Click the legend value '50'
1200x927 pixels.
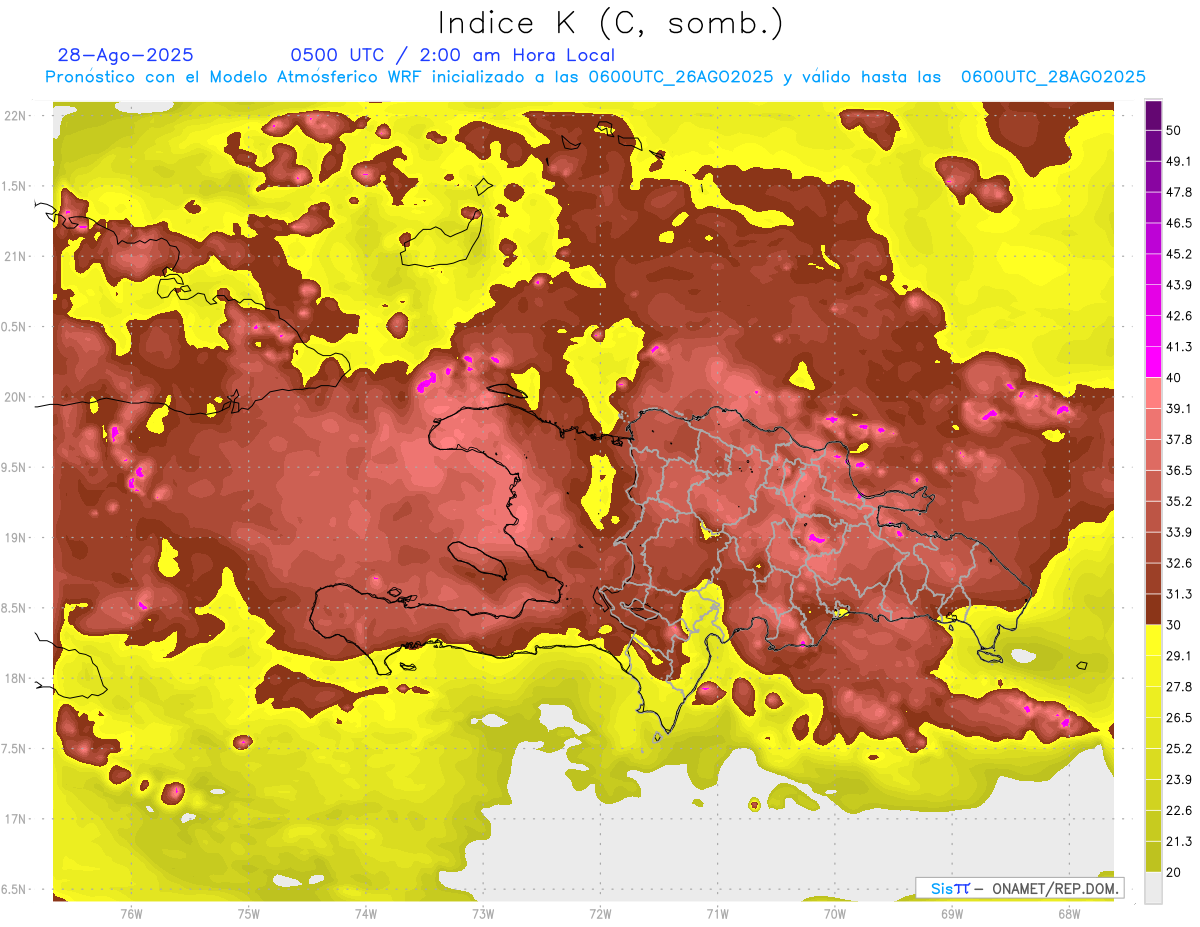[1173, 130]
